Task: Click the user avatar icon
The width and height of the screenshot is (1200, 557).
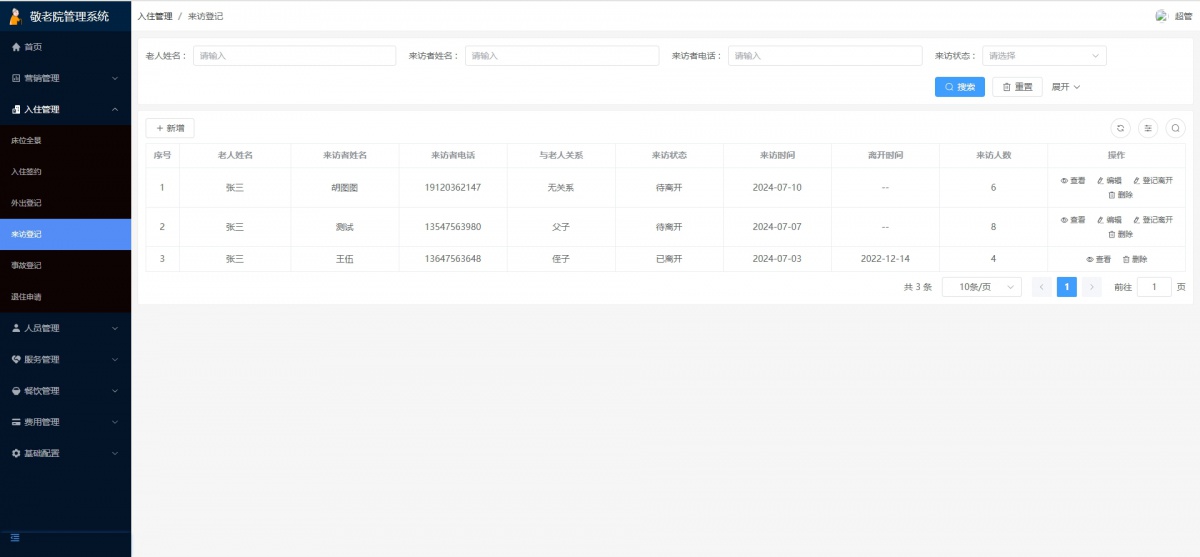Action: click(1161, 16)
